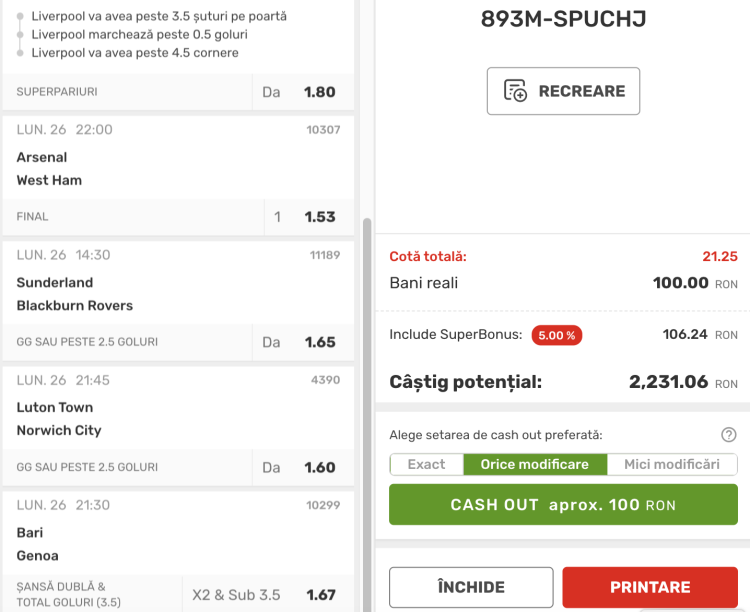The height and width of the screenshot is (612, 750).
Task: Click the ÎNCHIDE button
Action: pos(471,587)
